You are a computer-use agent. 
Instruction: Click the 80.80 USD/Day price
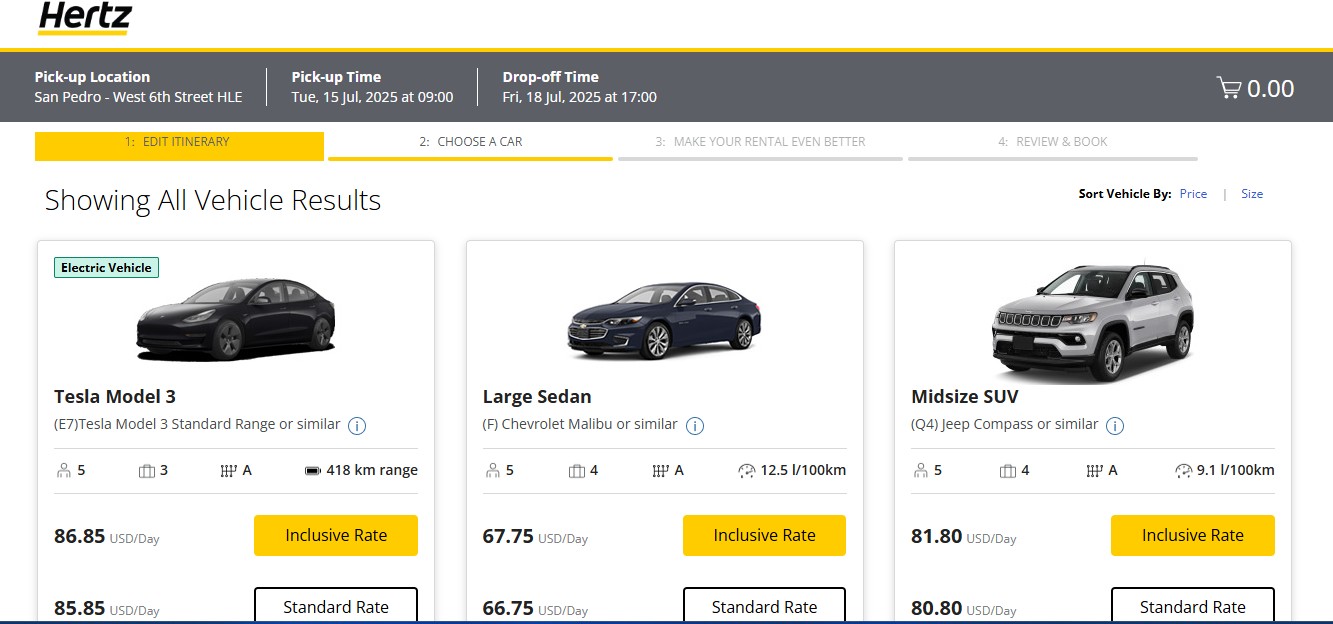tap(964, 608)
